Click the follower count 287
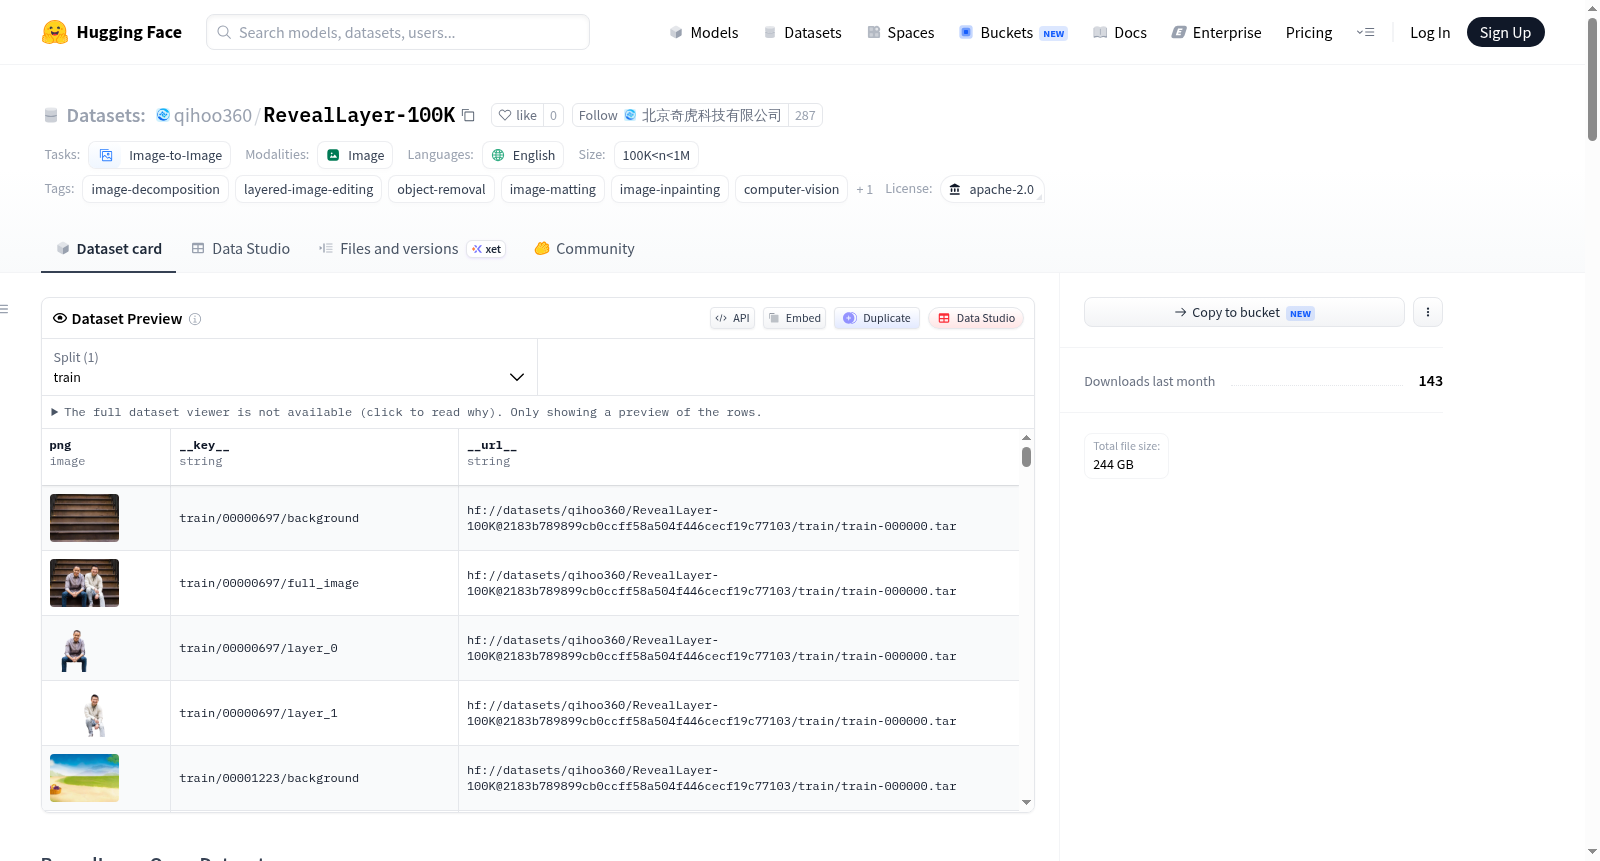Screen dimensions: 1600x861 pyautogui.click(x=805, y=115)
